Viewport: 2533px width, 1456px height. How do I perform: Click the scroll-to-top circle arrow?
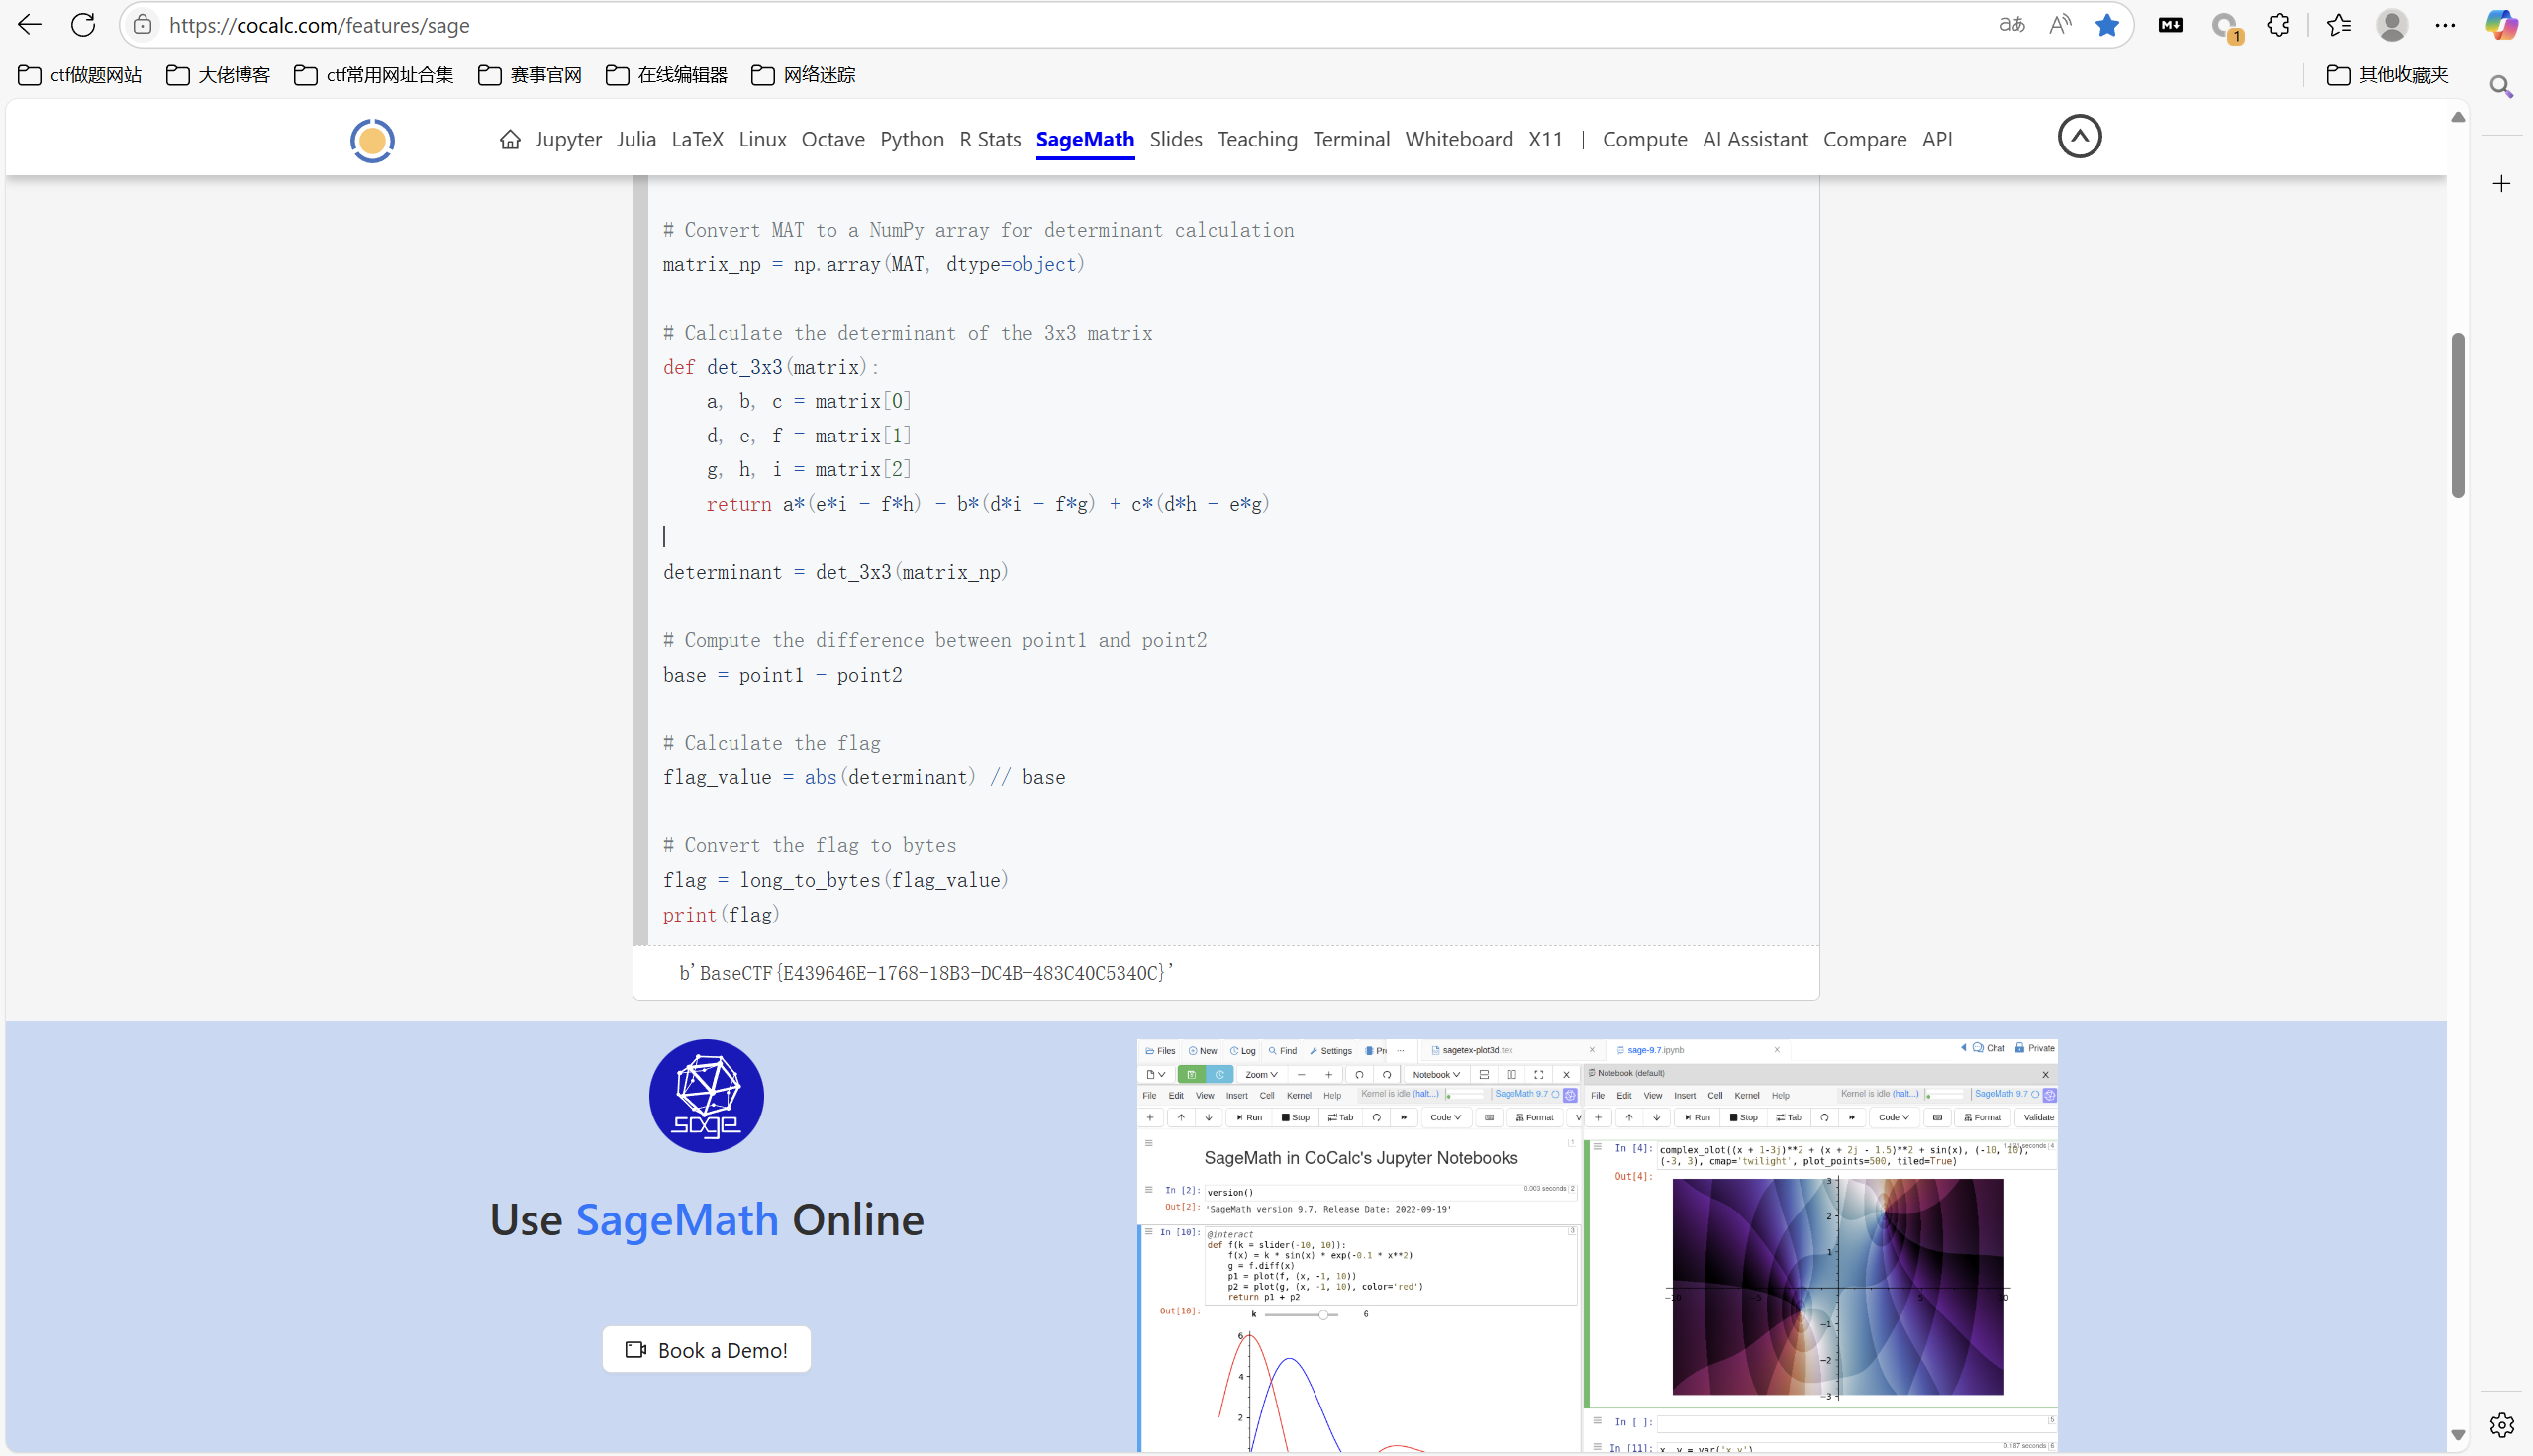click(2079, 136)
